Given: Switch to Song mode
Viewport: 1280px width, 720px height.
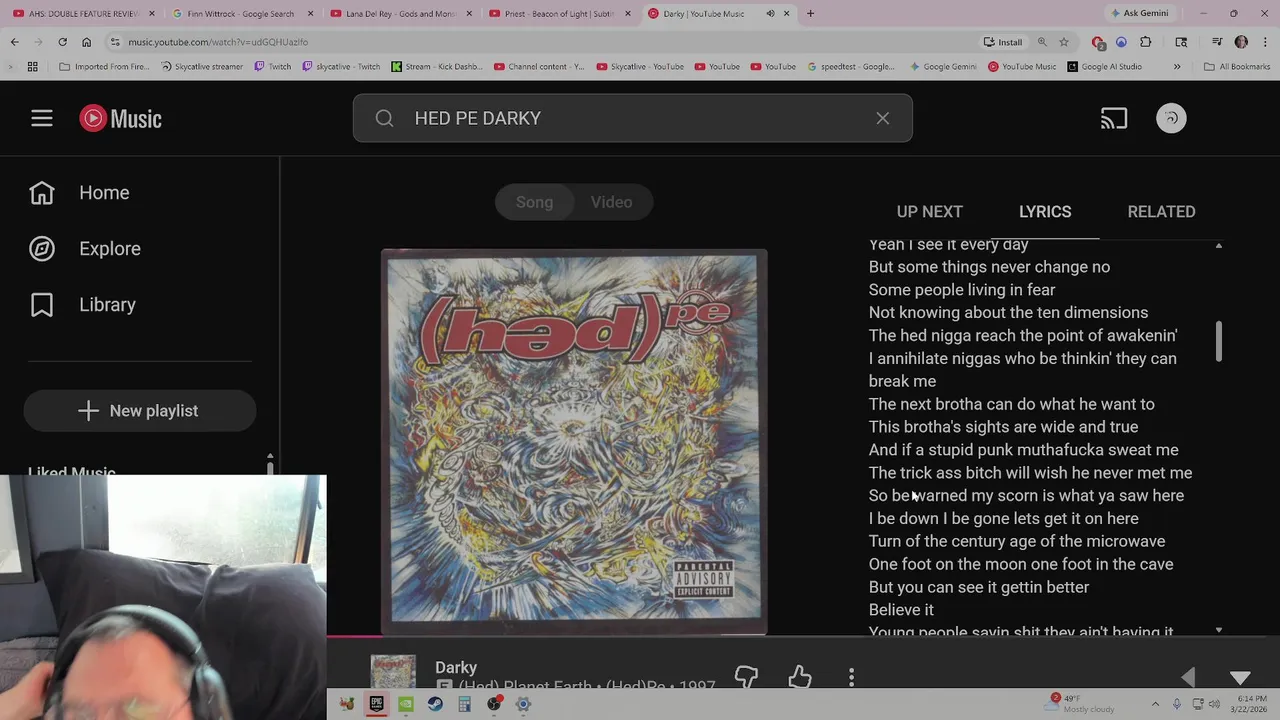Looking at the screenshot, I should [534, 202].
